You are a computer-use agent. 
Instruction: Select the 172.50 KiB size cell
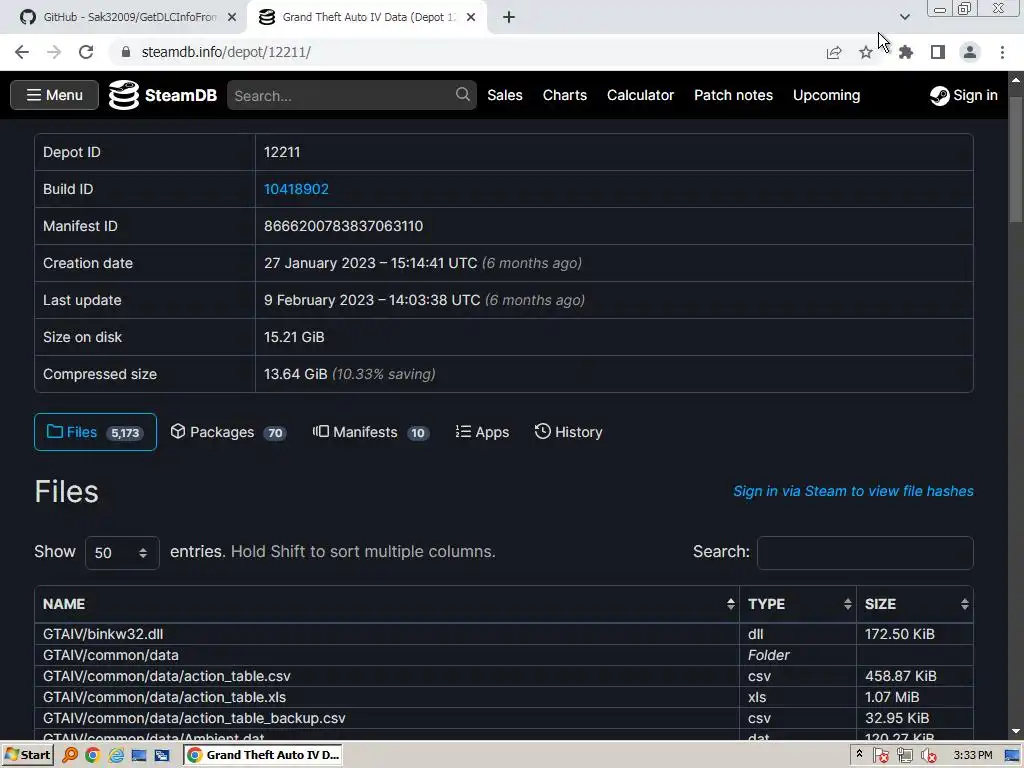pos(915,634)
